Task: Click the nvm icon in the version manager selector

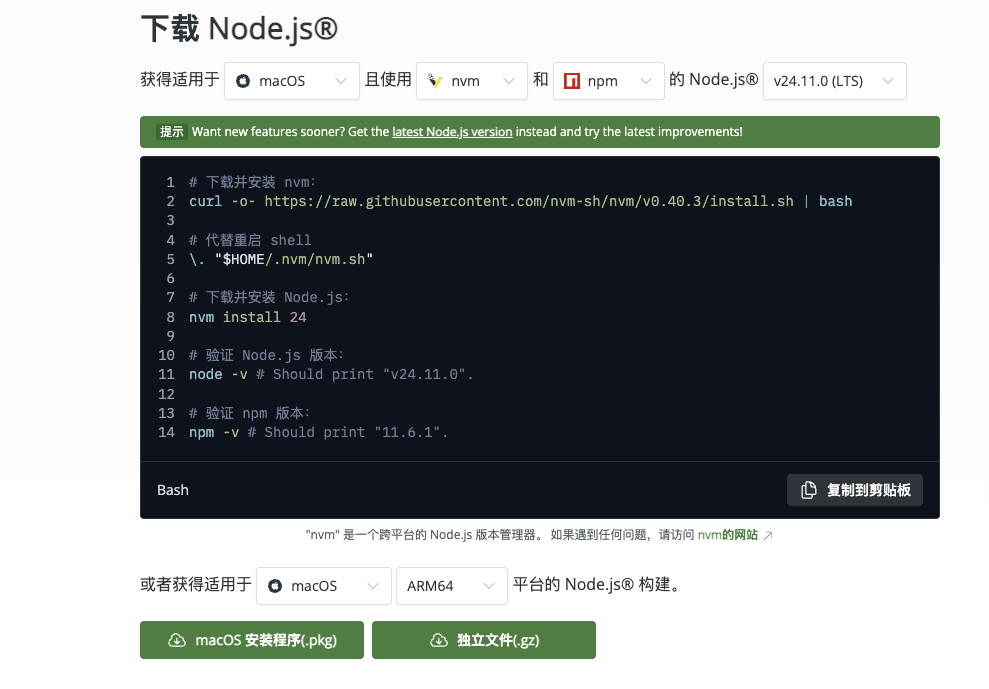Action: coord(435,81)
